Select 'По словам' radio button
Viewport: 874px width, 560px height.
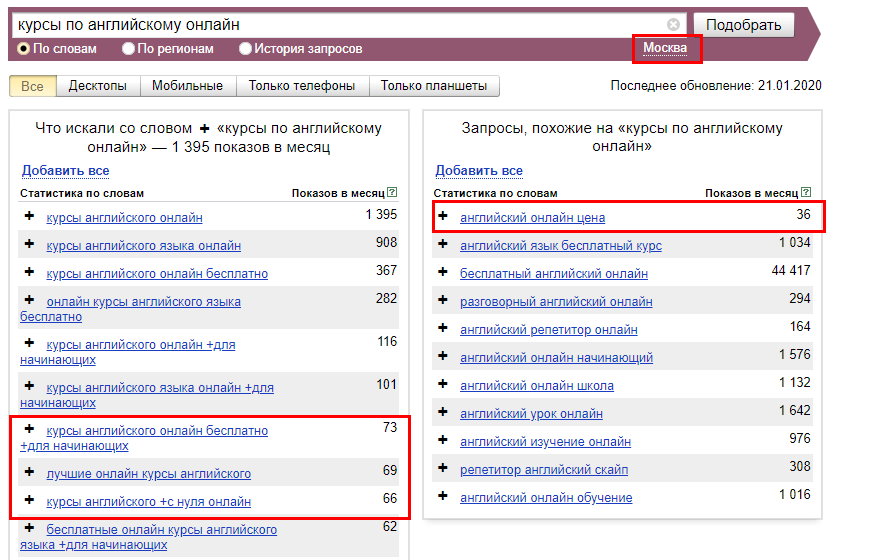coord(23,49)
